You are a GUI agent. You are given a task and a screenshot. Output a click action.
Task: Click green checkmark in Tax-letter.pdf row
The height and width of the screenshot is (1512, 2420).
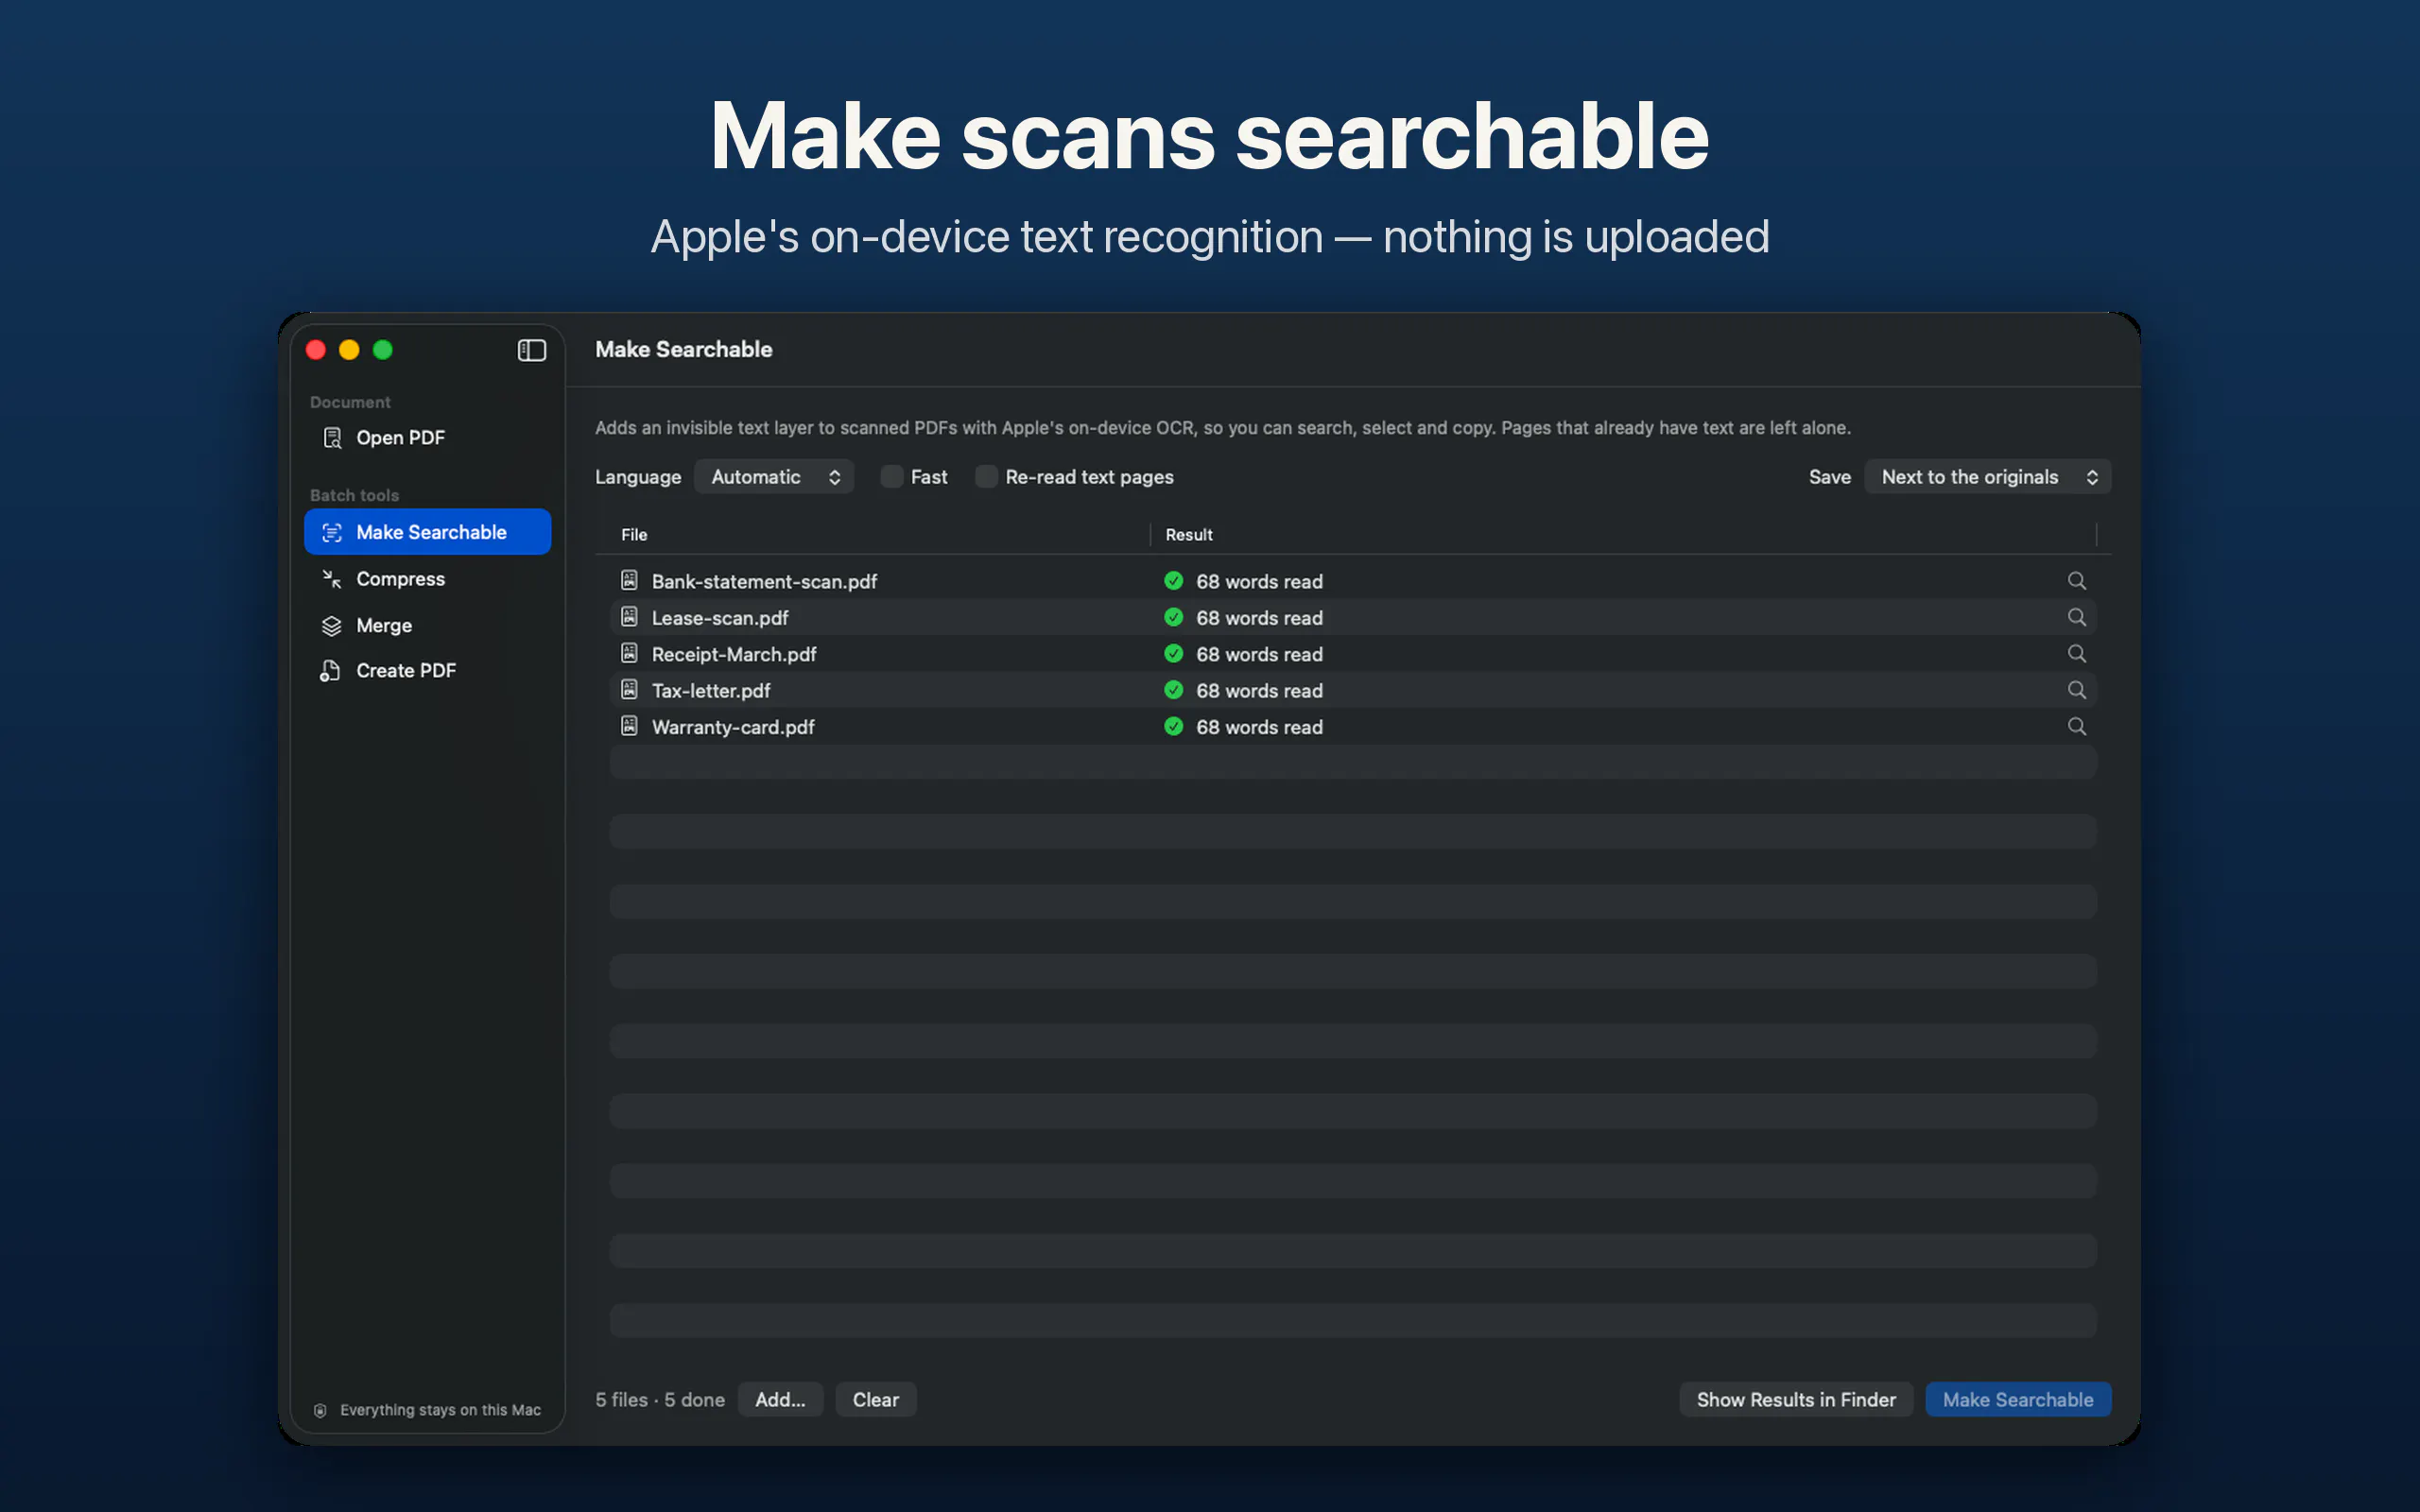click(x=1173, y=690)
